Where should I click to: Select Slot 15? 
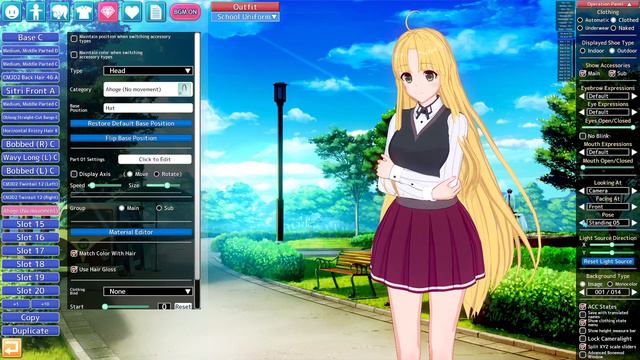(31, 224)
